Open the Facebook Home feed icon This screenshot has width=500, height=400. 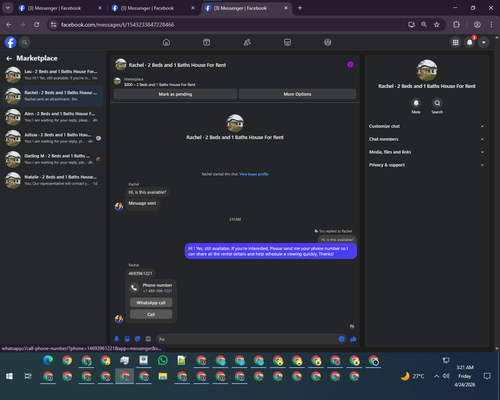[166, 42]
